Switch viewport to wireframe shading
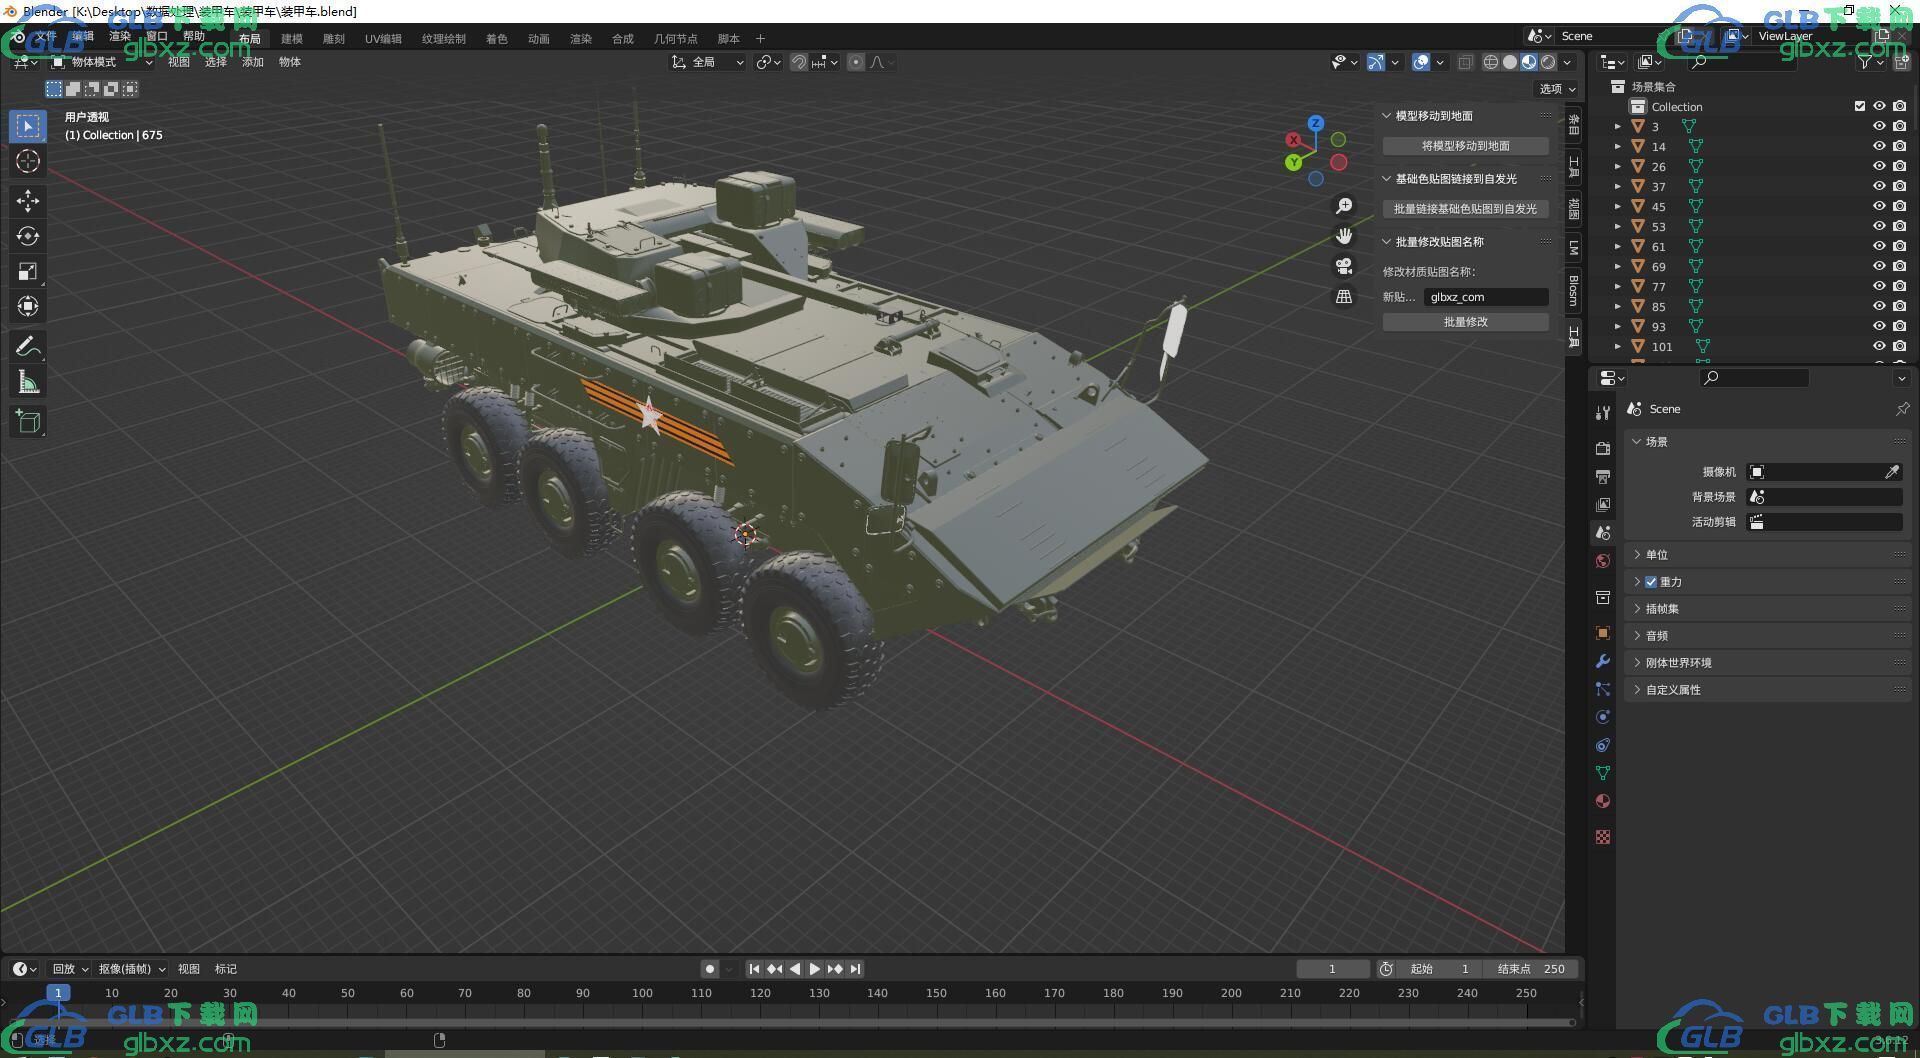The height and width of the screenshot is (1058, 1920). pyautogui.click(x=1491, y=62)
